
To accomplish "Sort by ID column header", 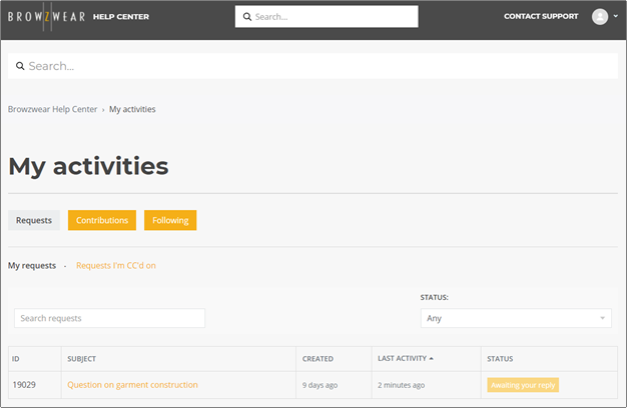I will (16, 359).
